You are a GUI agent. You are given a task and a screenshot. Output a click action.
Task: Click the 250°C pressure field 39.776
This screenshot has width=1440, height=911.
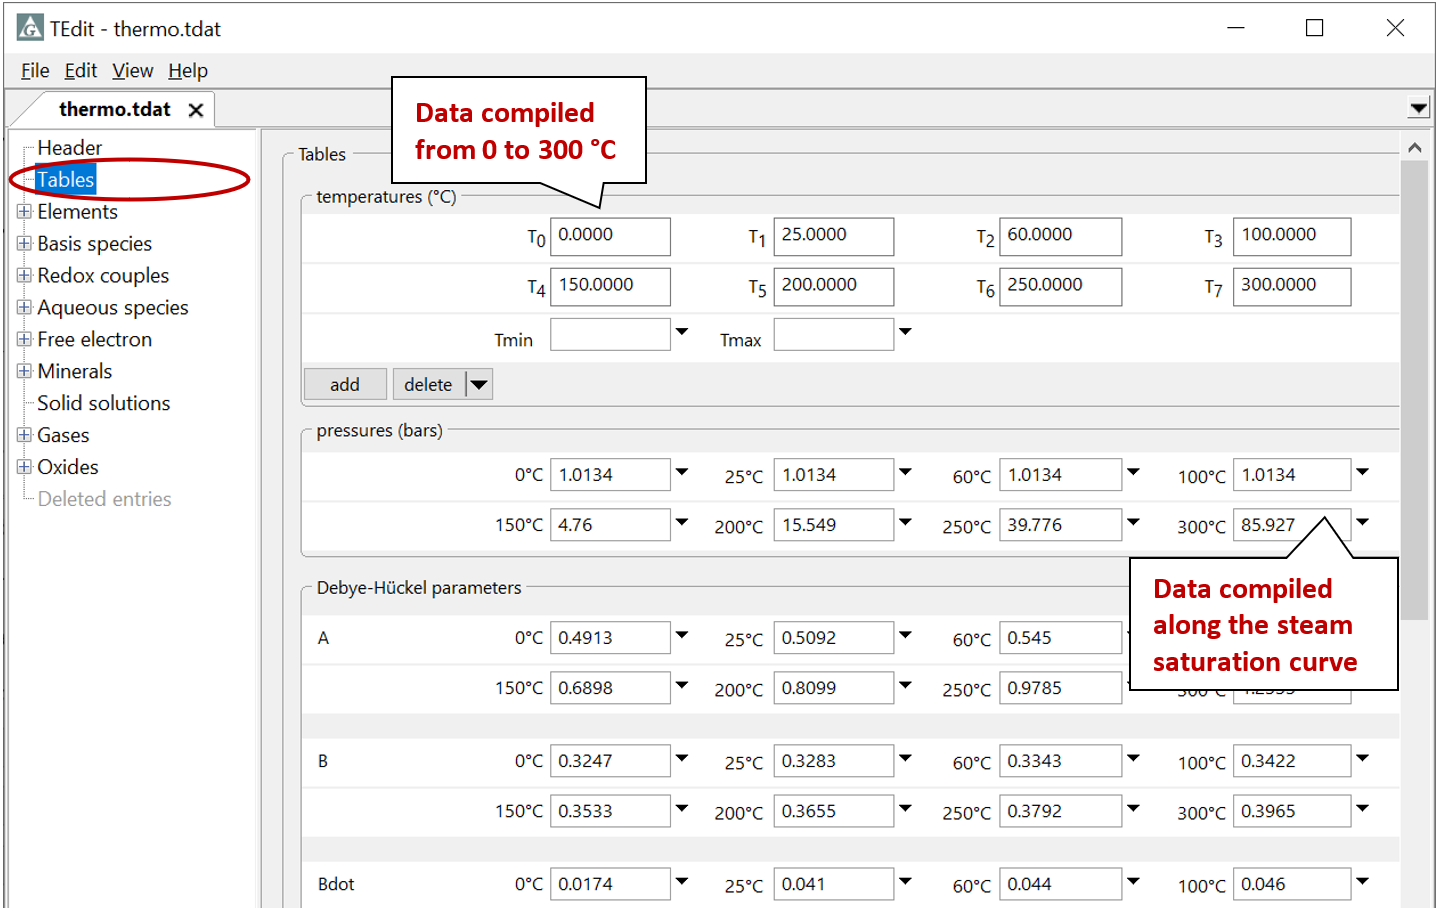[1060, 525]
